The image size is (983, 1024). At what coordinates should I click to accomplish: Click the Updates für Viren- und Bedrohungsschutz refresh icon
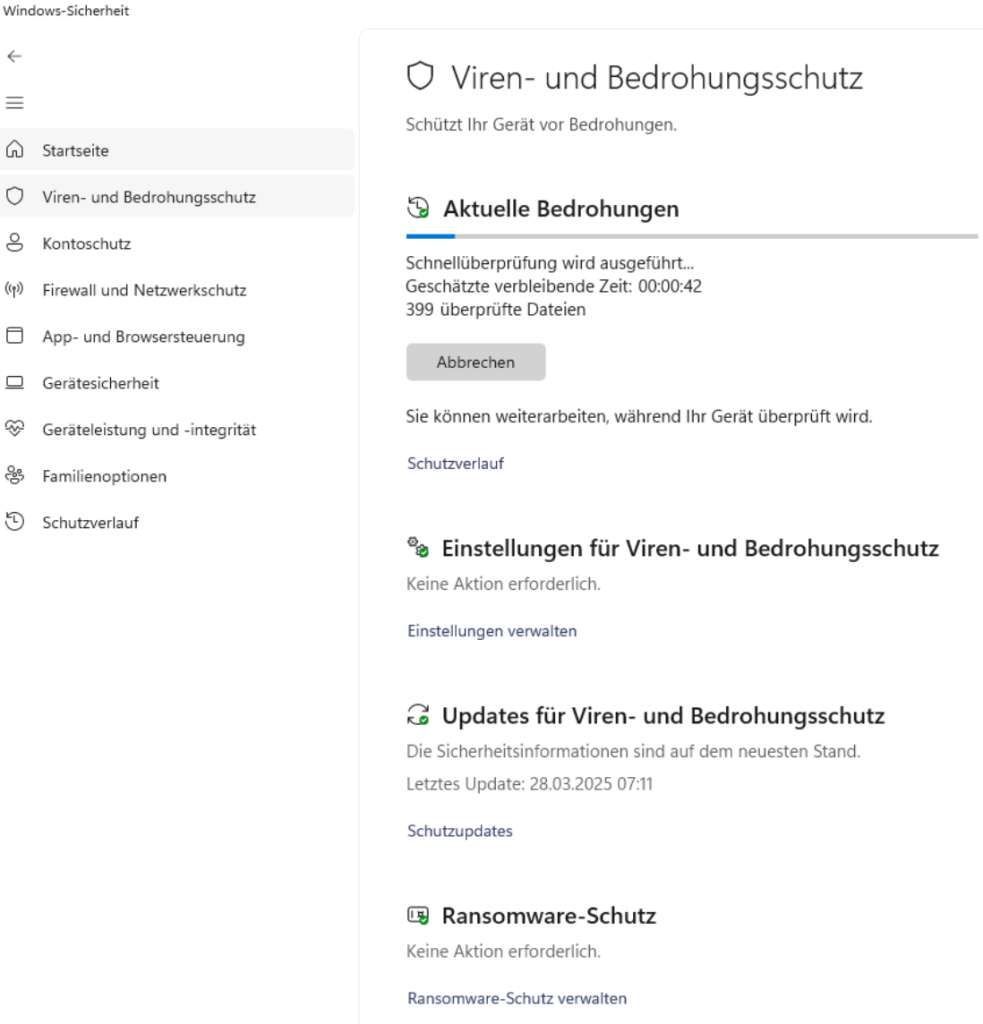click(419, 715)
